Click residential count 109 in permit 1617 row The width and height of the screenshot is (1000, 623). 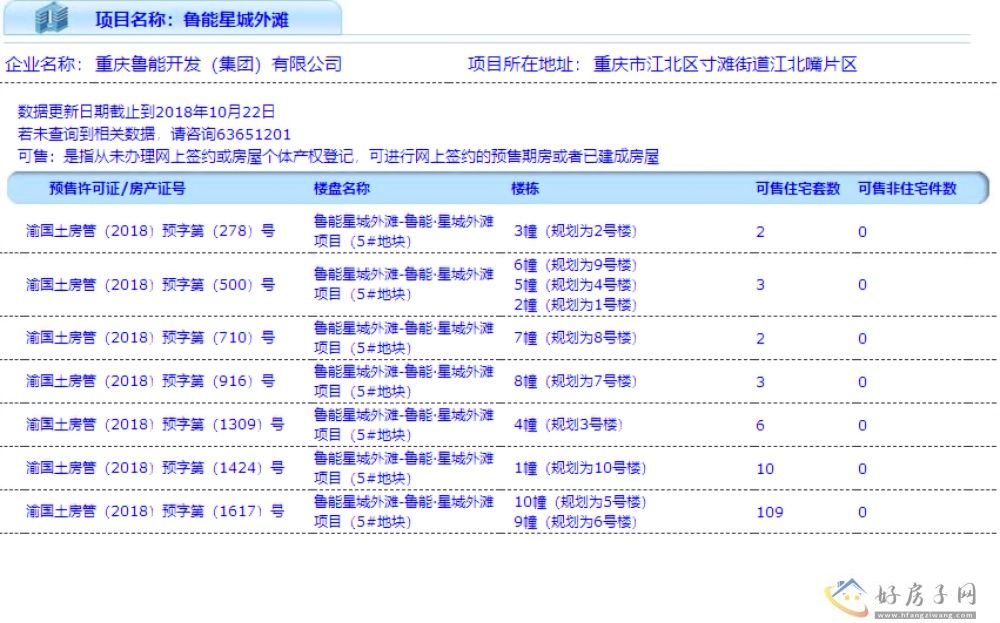770,512
